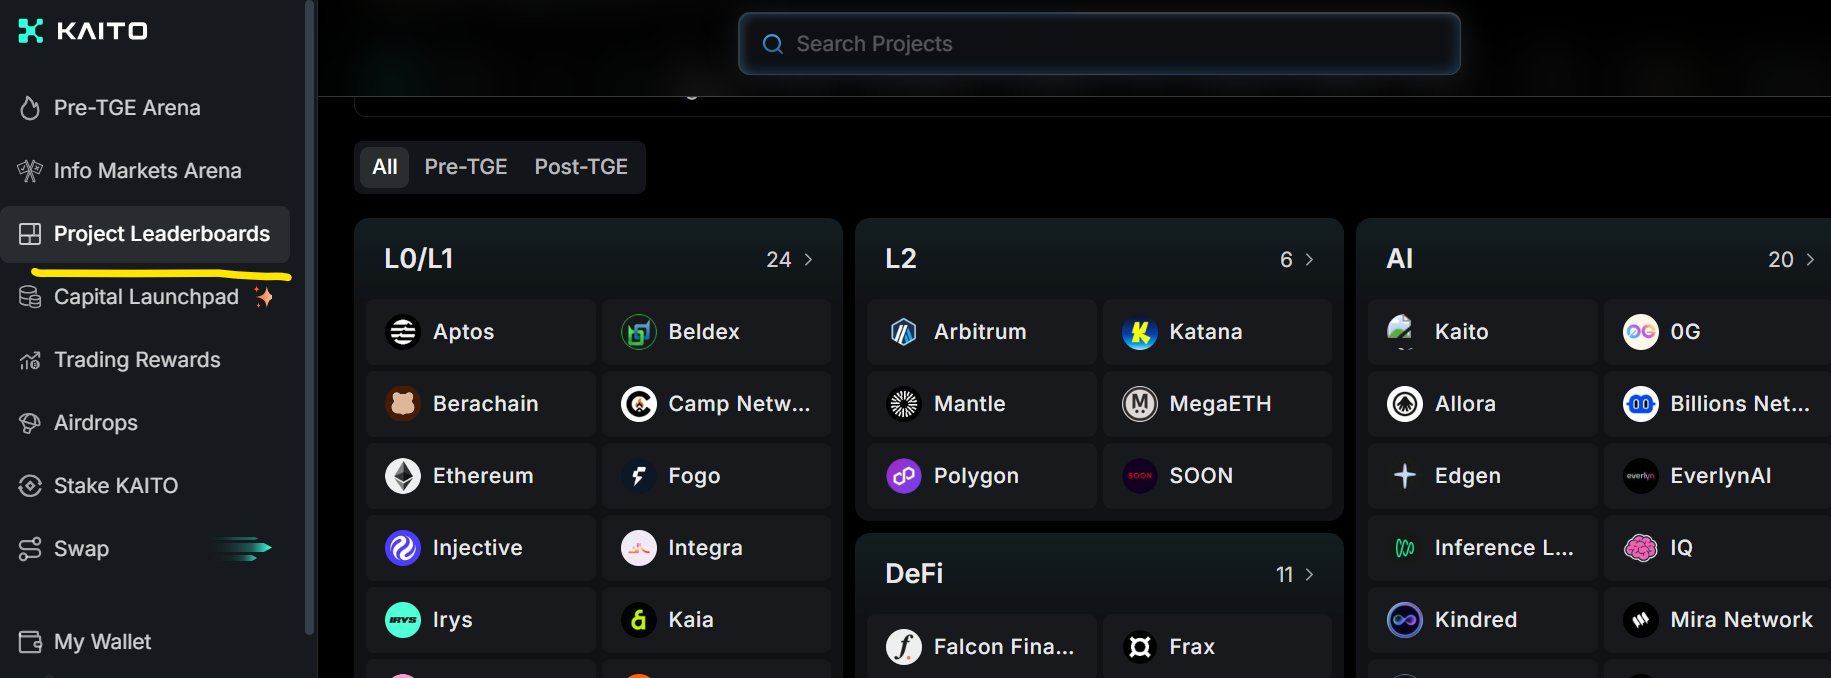Click the Swap icon in sidebar

[x=30, y=549]
